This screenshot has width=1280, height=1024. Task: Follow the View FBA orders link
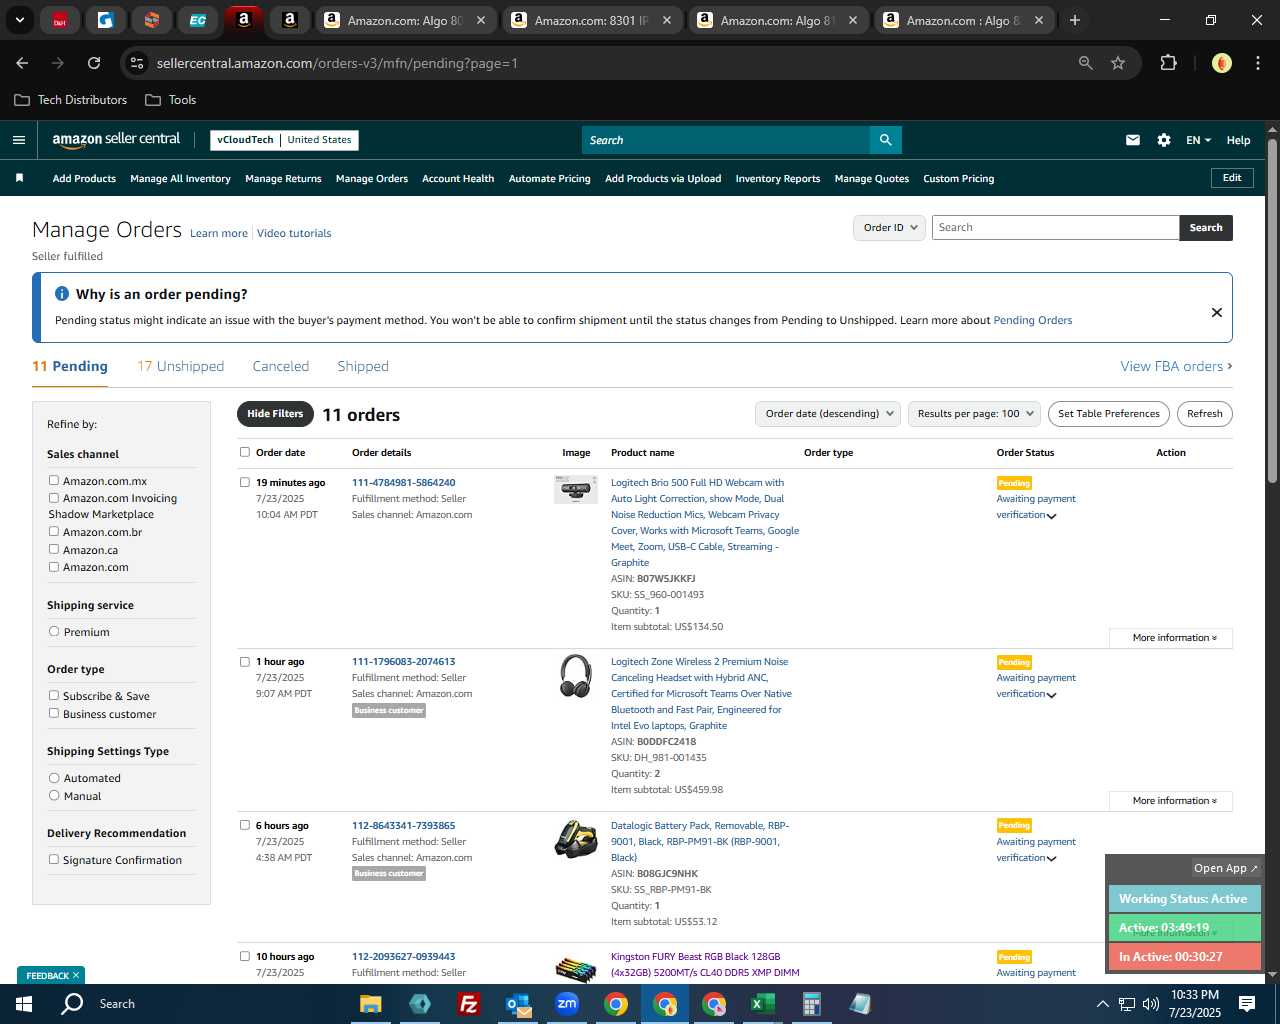pyautogui.click(x=1176, y=366)
